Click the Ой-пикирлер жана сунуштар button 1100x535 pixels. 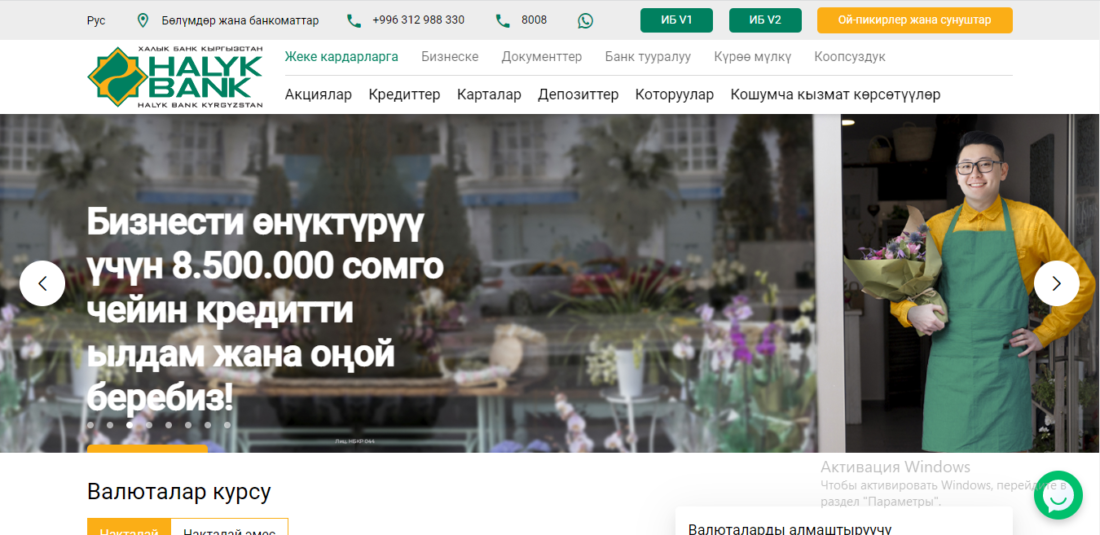[914, 20]
